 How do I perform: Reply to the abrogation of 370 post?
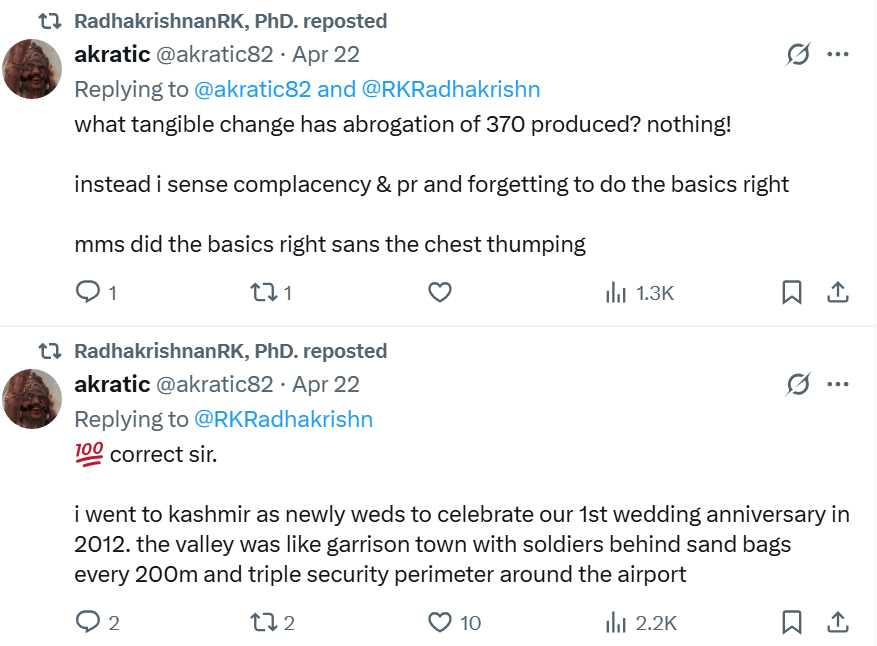[x=89, y=293]
